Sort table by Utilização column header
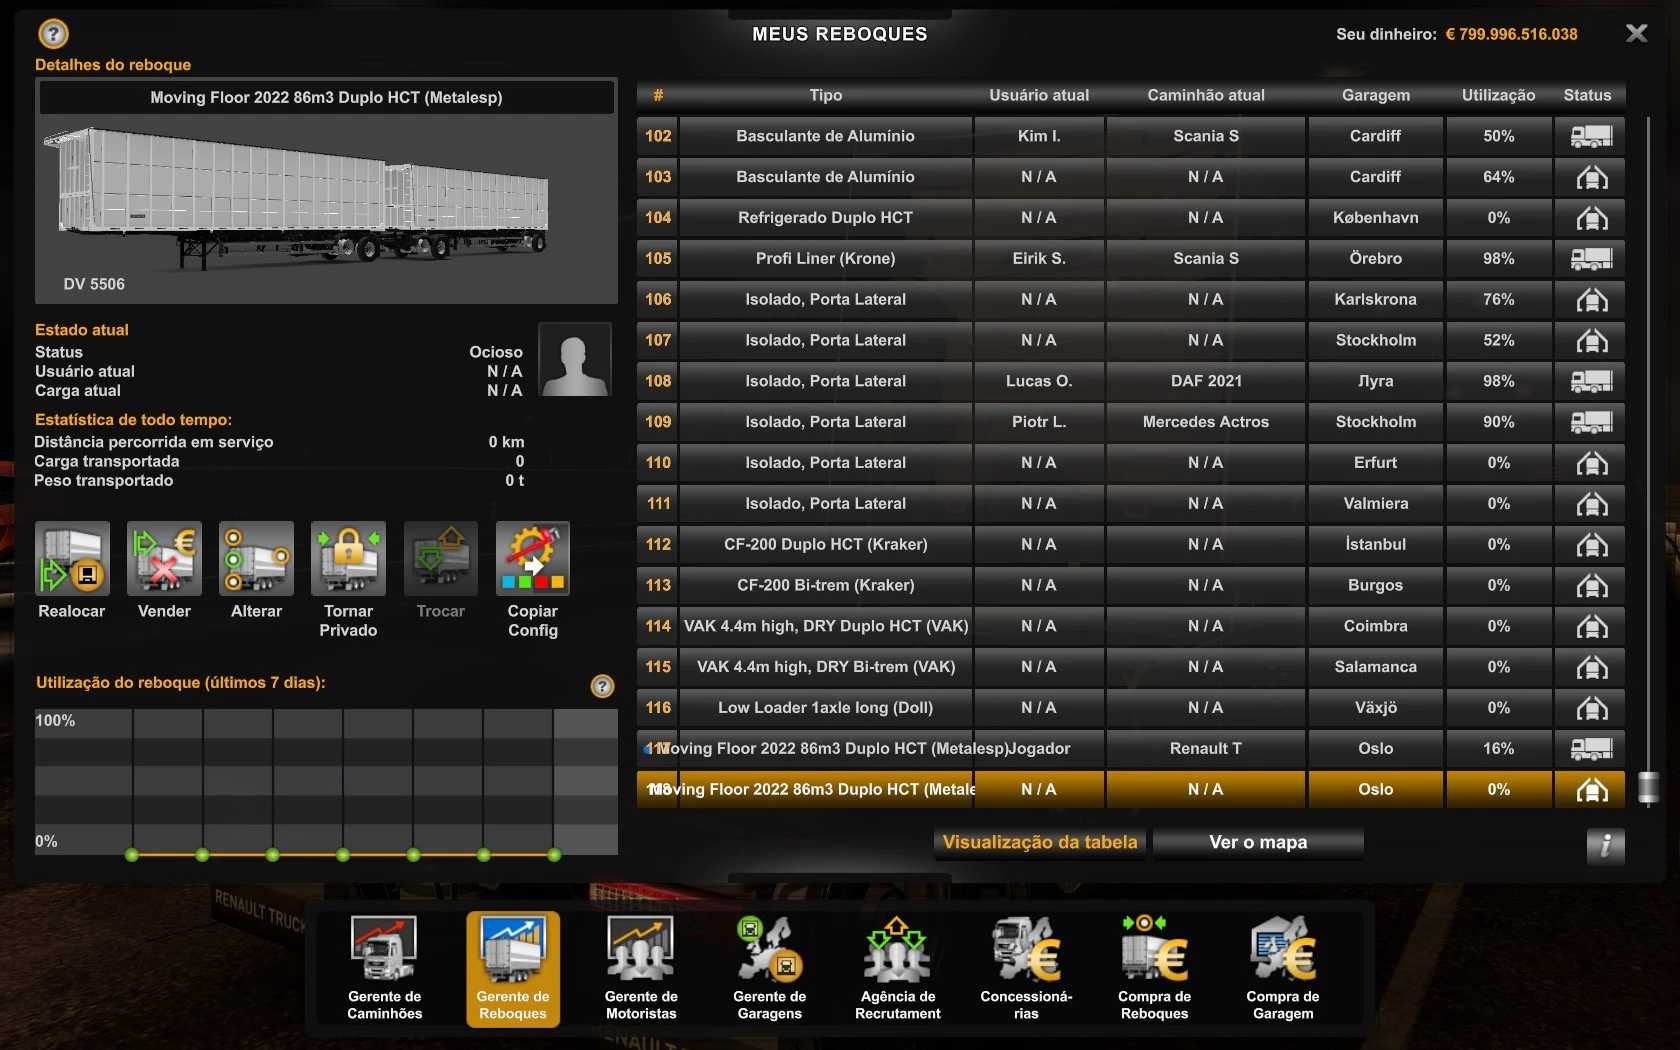Screen dimensions: 1680x1050 click(1497, 95)
